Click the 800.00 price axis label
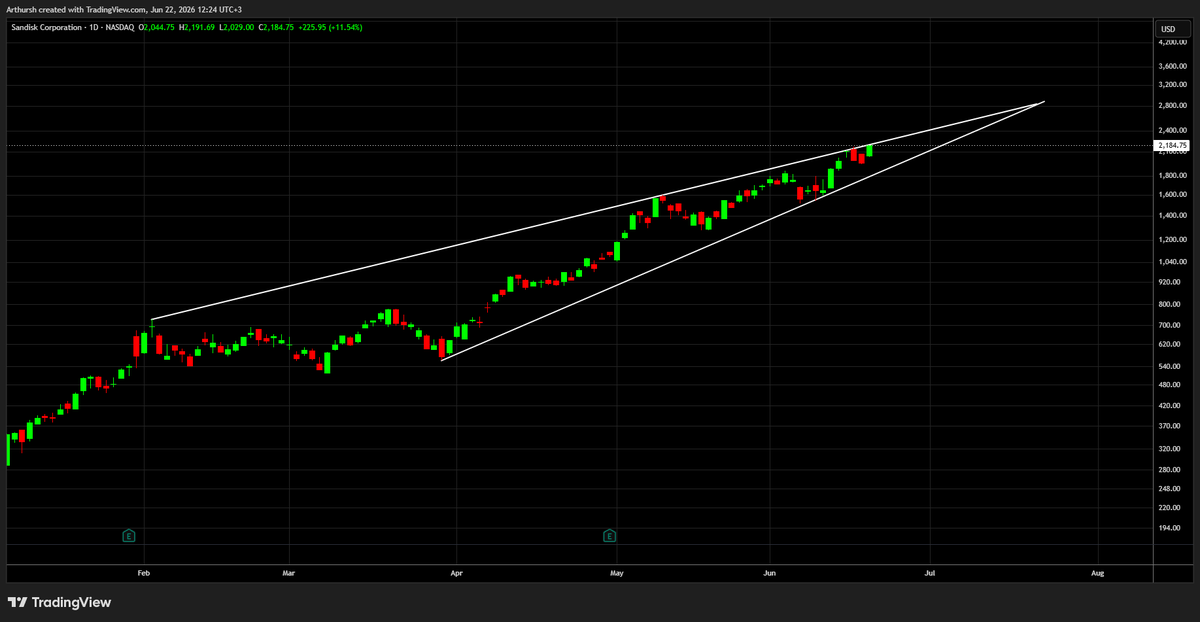 (1170, 304)
